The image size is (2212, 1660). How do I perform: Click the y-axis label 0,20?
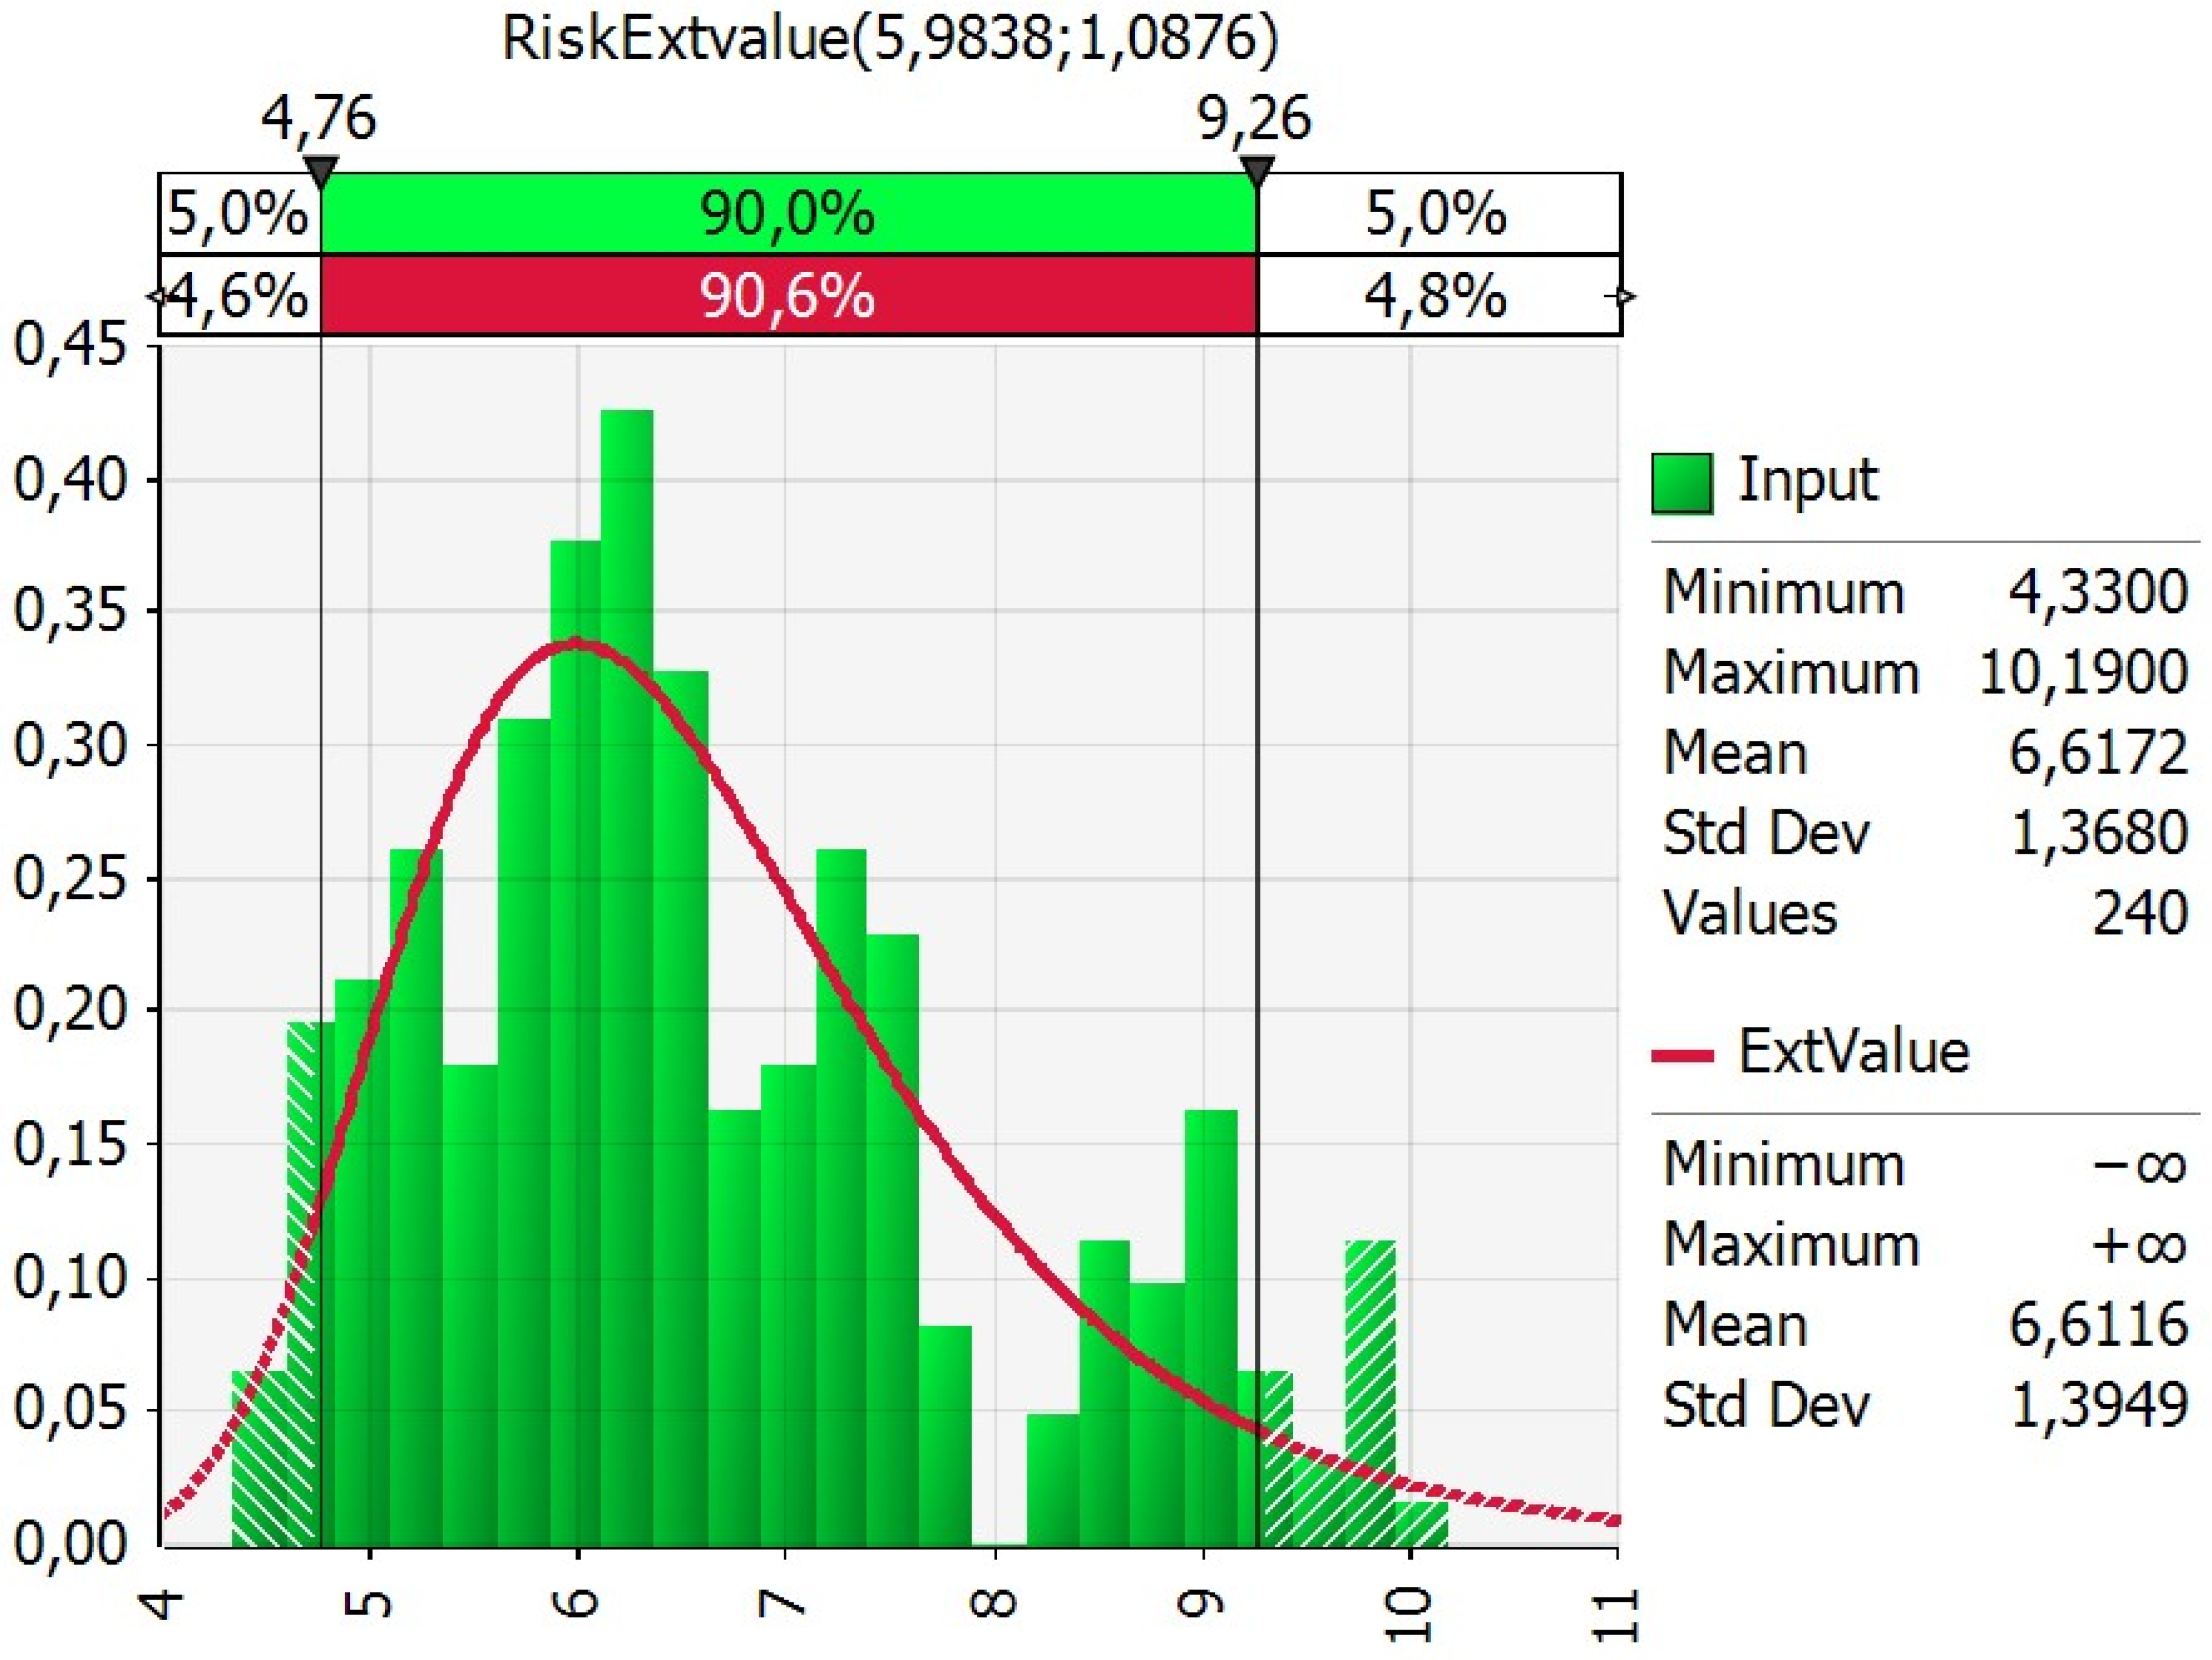click(70, 1010)
